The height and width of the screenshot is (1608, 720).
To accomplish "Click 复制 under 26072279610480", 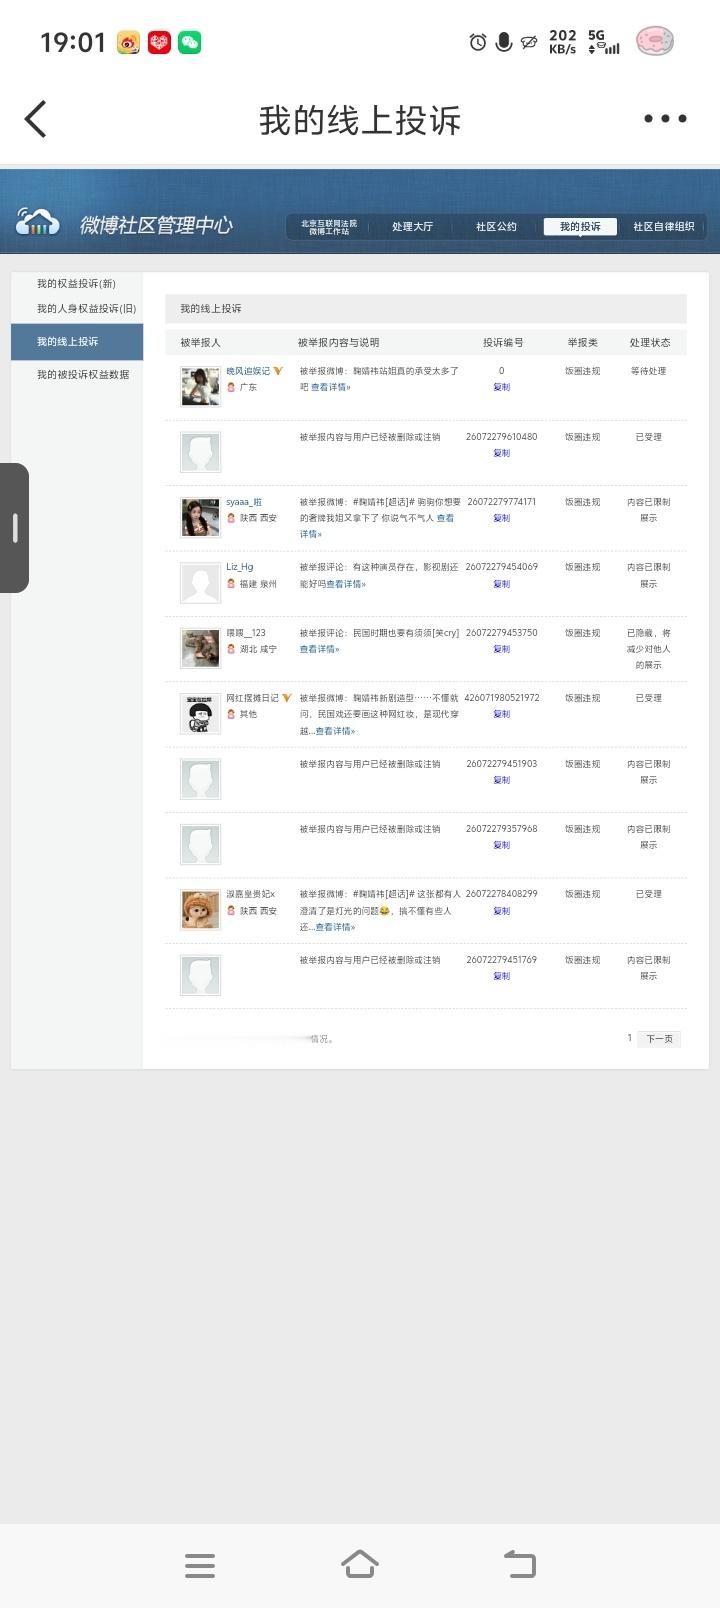I will [x=502, y=453].
